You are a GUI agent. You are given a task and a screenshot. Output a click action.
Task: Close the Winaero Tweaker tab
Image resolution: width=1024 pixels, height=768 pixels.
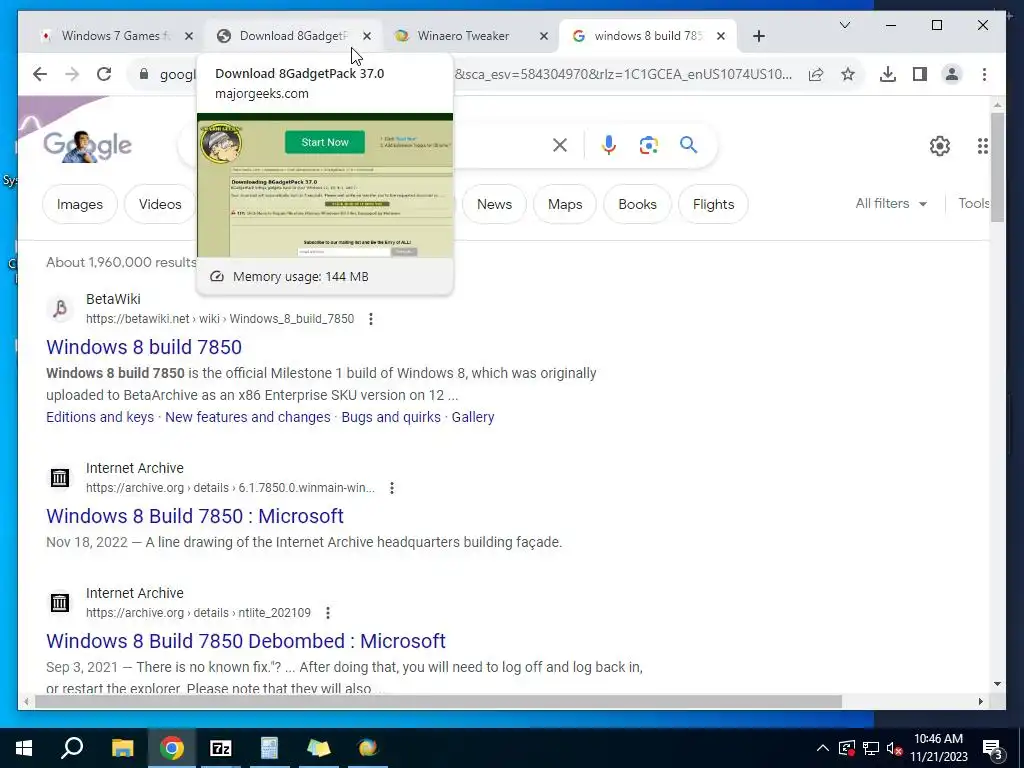click(543, 36)
